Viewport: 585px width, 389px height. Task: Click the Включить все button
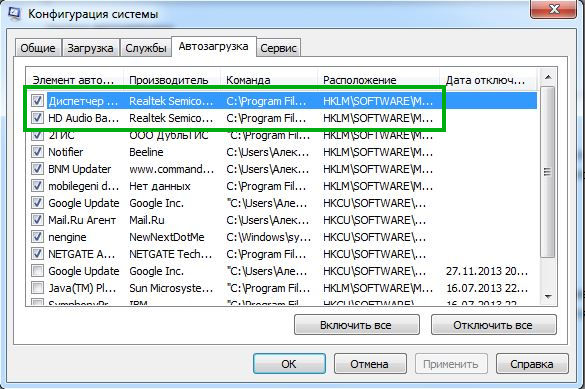coord(357,325)
